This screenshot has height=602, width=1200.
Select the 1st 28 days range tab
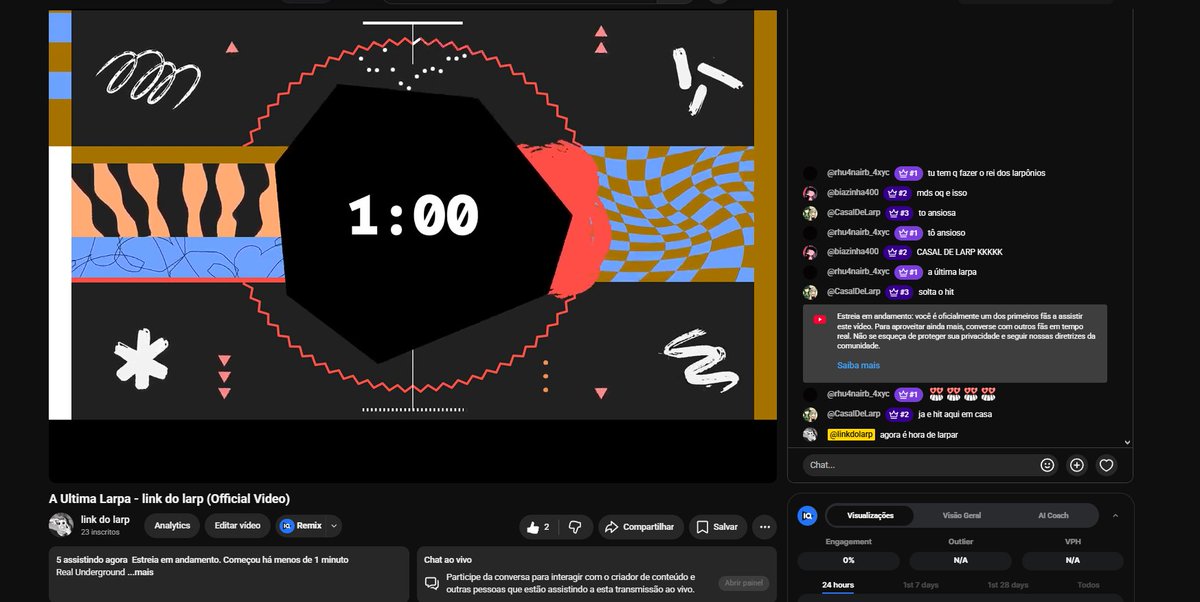click(1008, 585)
